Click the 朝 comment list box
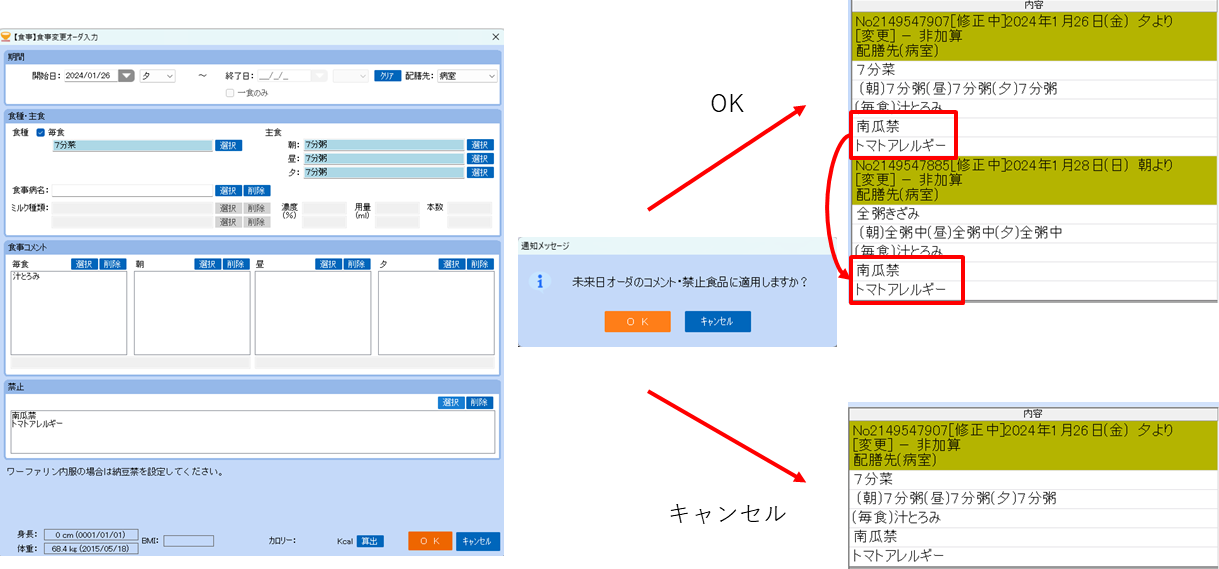Screen dimensions: 1219x569 click(x=192, y=313)
